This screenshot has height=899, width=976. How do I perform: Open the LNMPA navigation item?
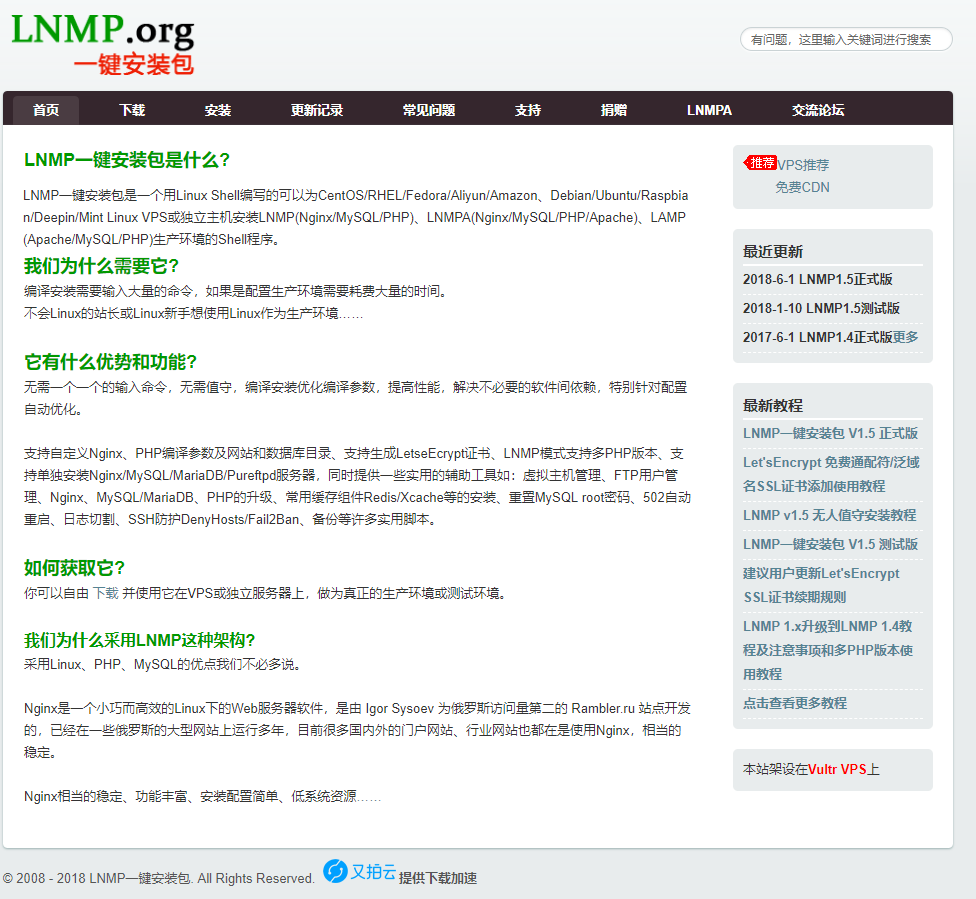pyautogui.click(x=709, y=110)
